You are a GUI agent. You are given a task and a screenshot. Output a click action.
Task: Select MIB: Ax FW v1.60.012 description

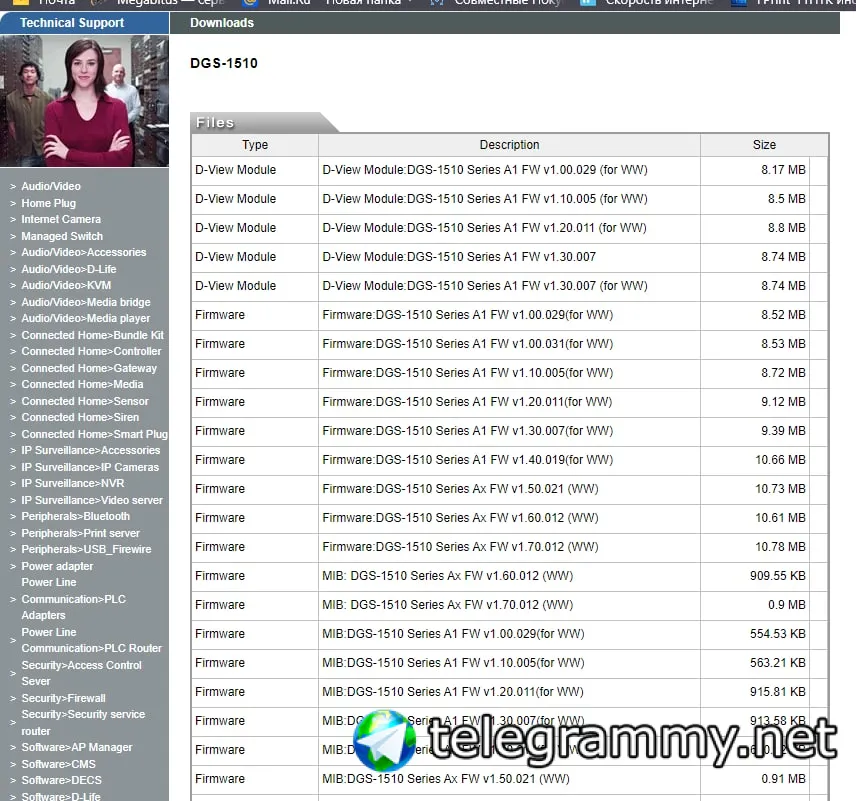tap(448, 575)
